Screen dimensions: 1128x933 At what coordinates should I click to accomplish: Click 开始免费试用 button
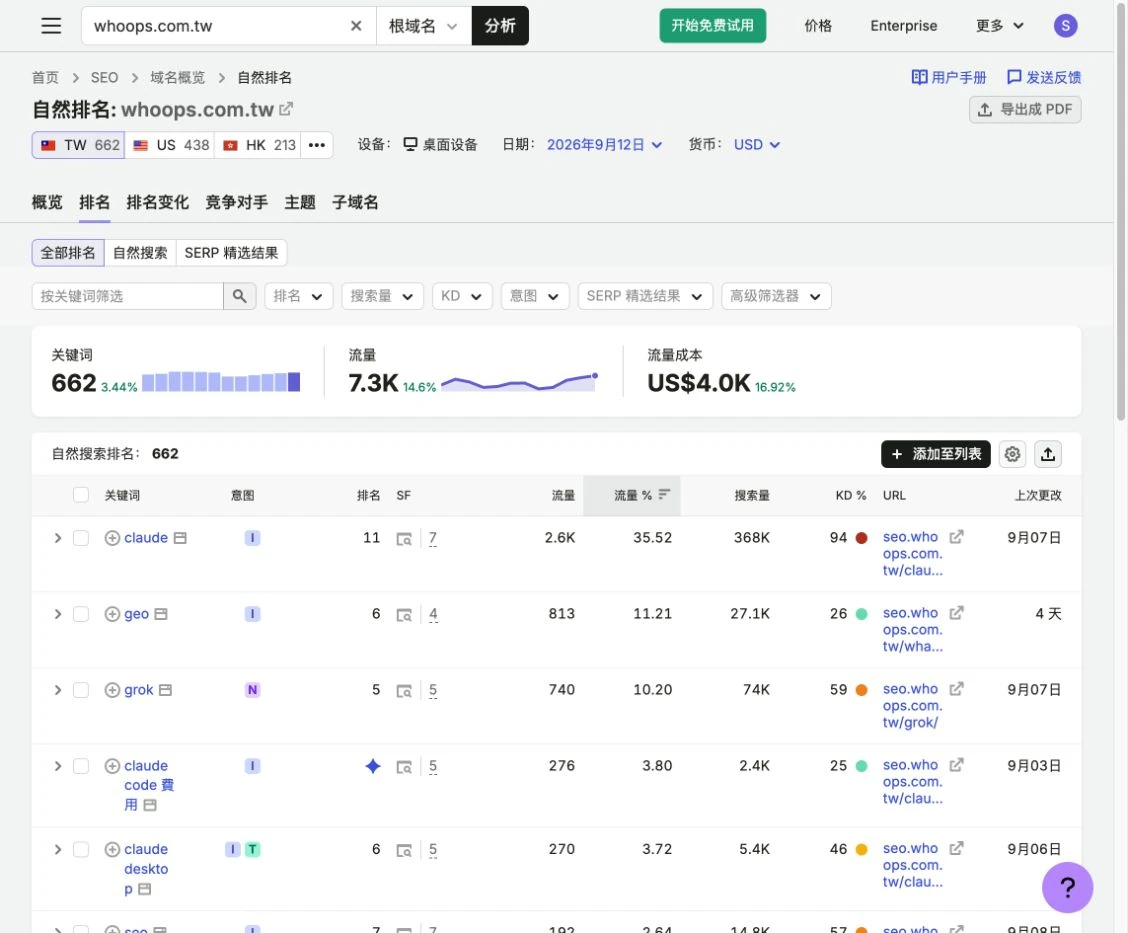(712, 26)
